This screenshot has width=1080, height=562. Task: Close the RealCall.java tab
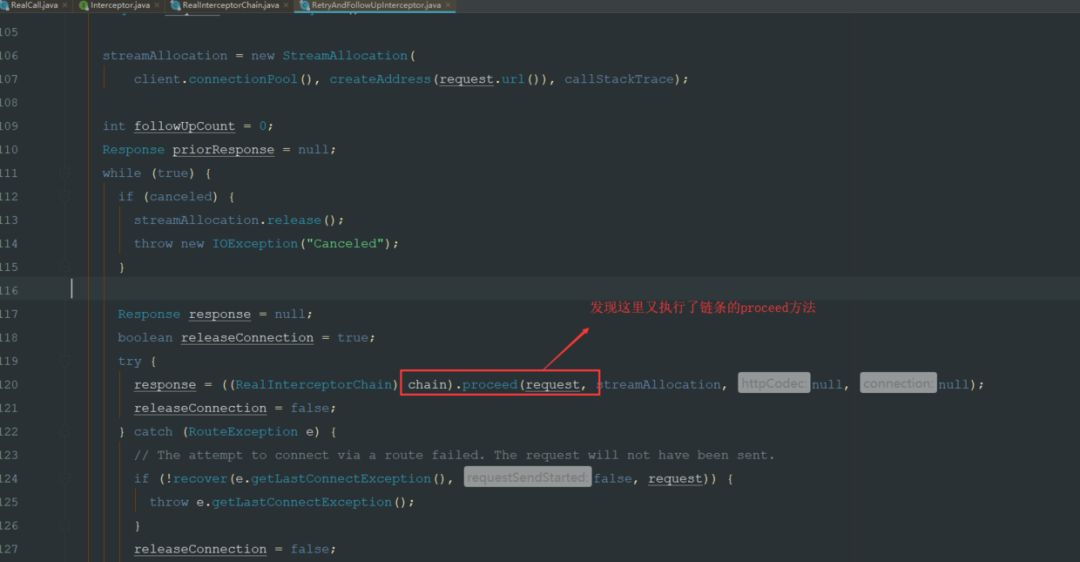point(65,5)
